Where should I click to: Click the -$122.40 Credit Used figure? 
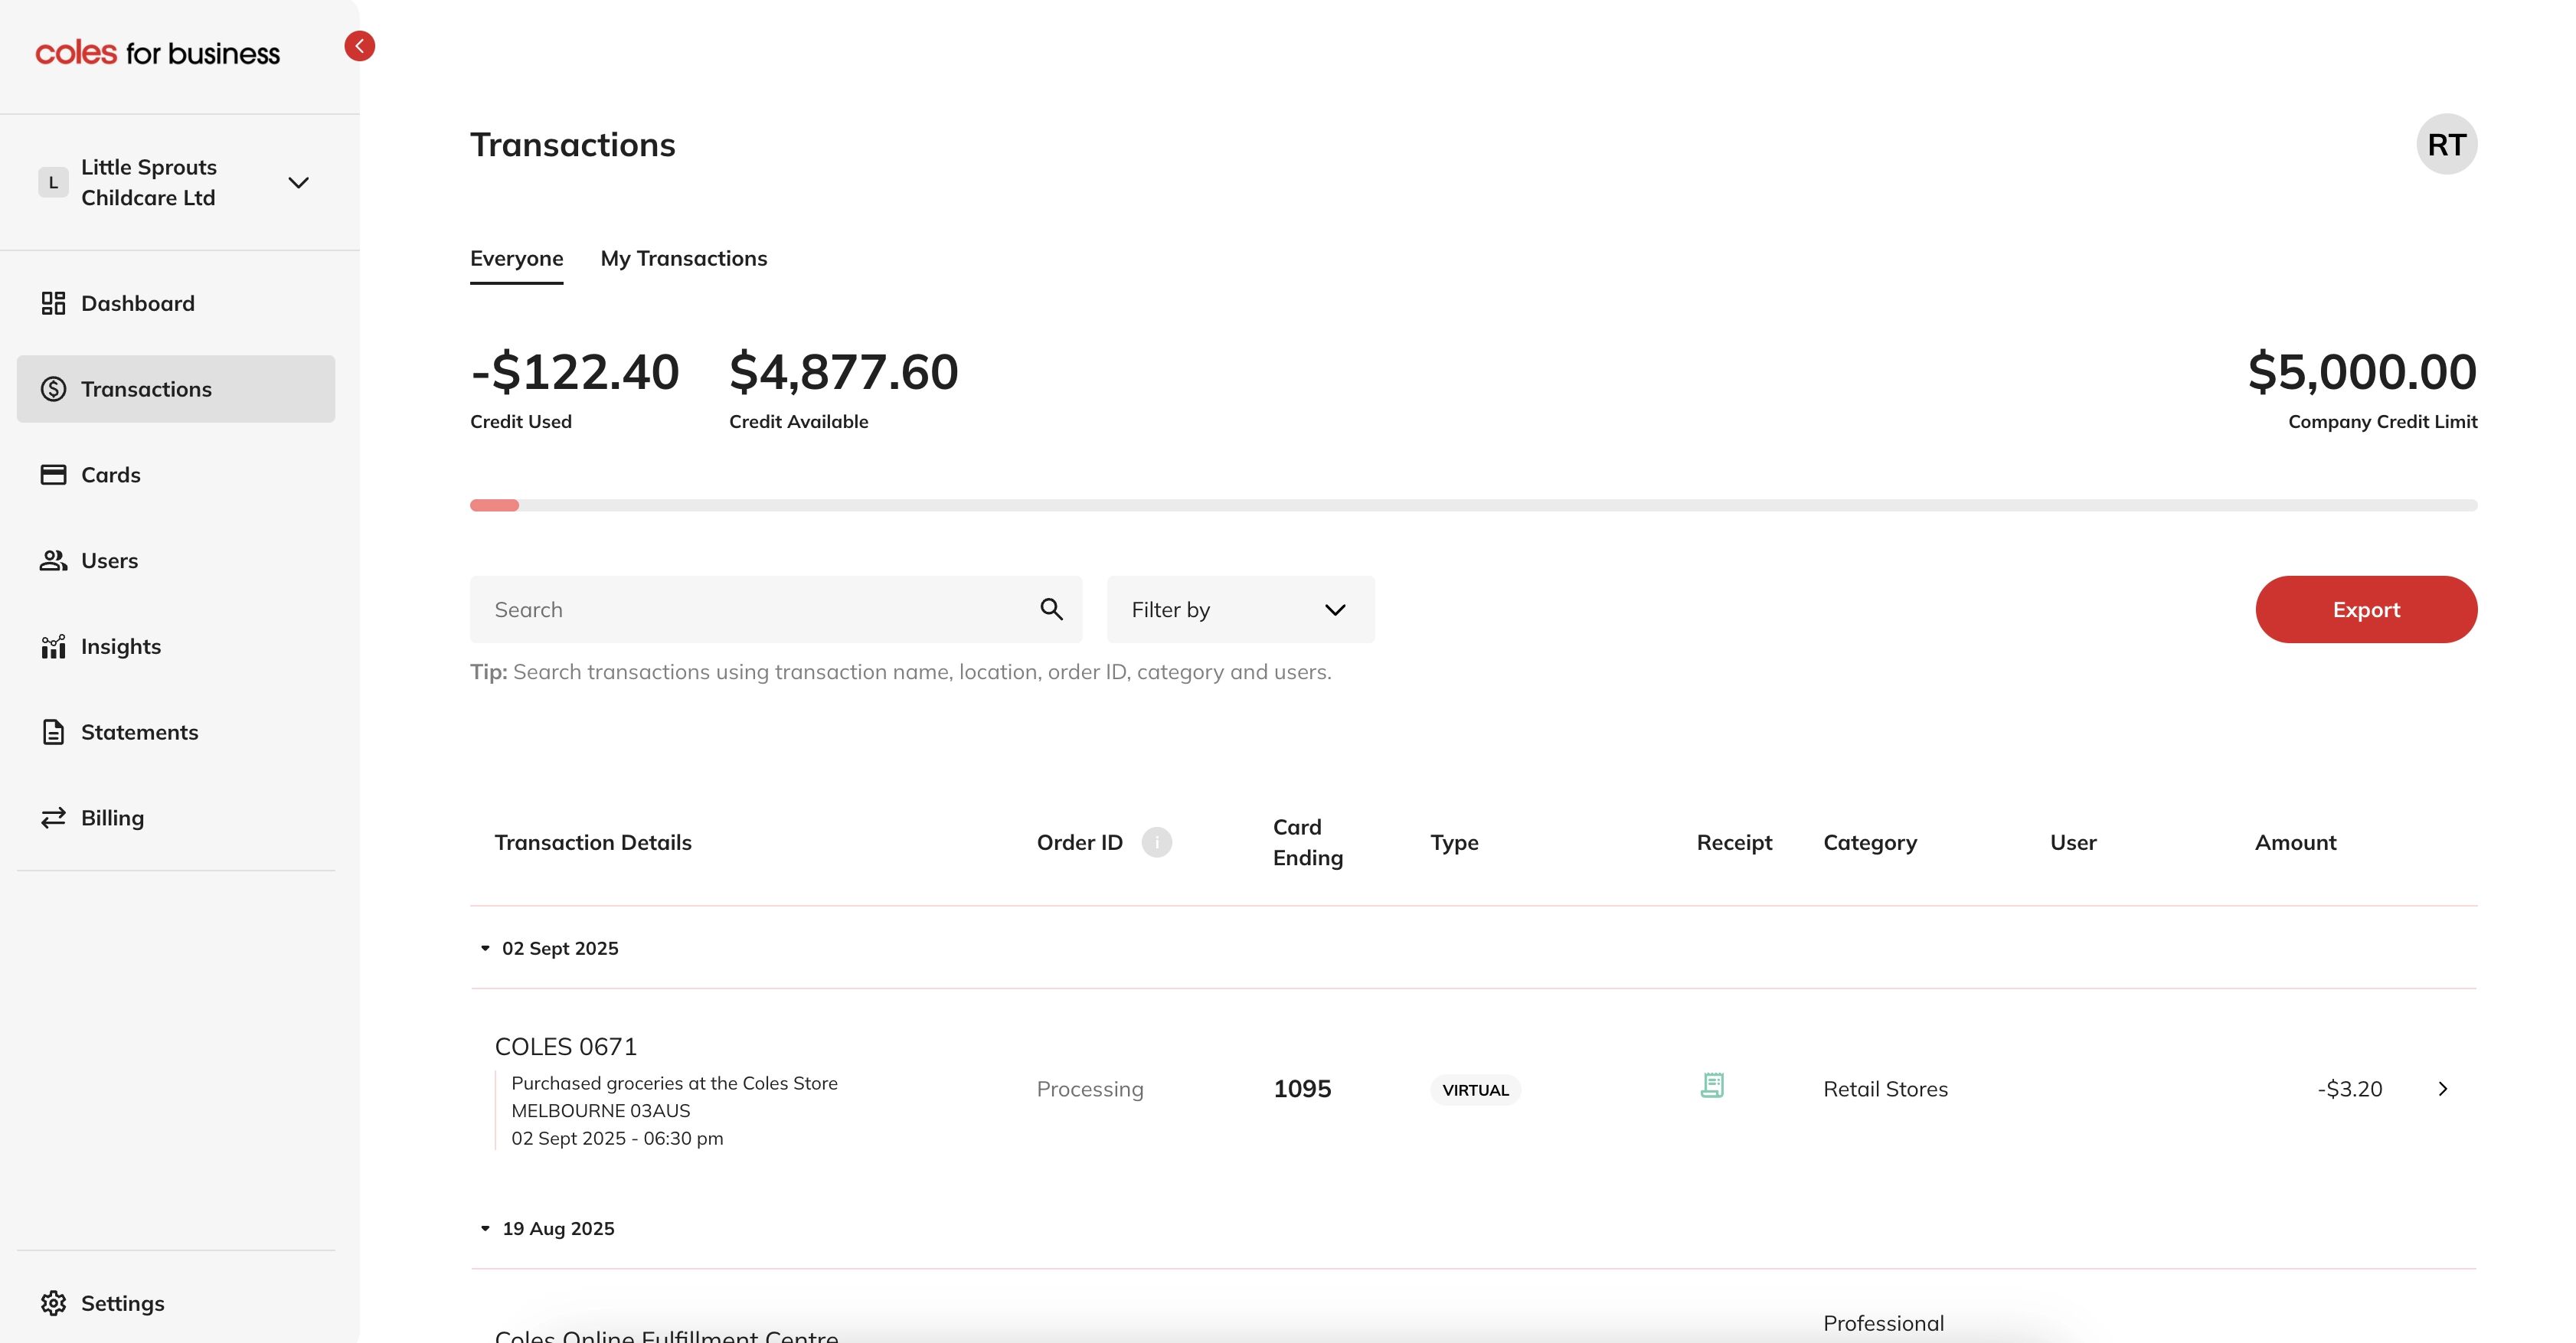(575, 372)
